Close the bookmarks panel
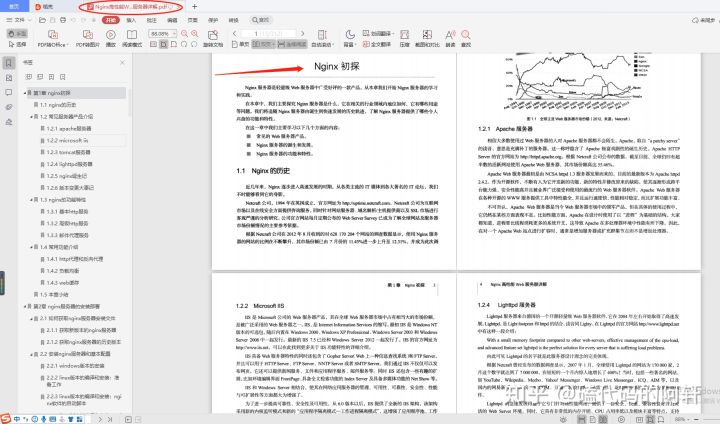This screenshot has height=424, width=720. point(122,62)
